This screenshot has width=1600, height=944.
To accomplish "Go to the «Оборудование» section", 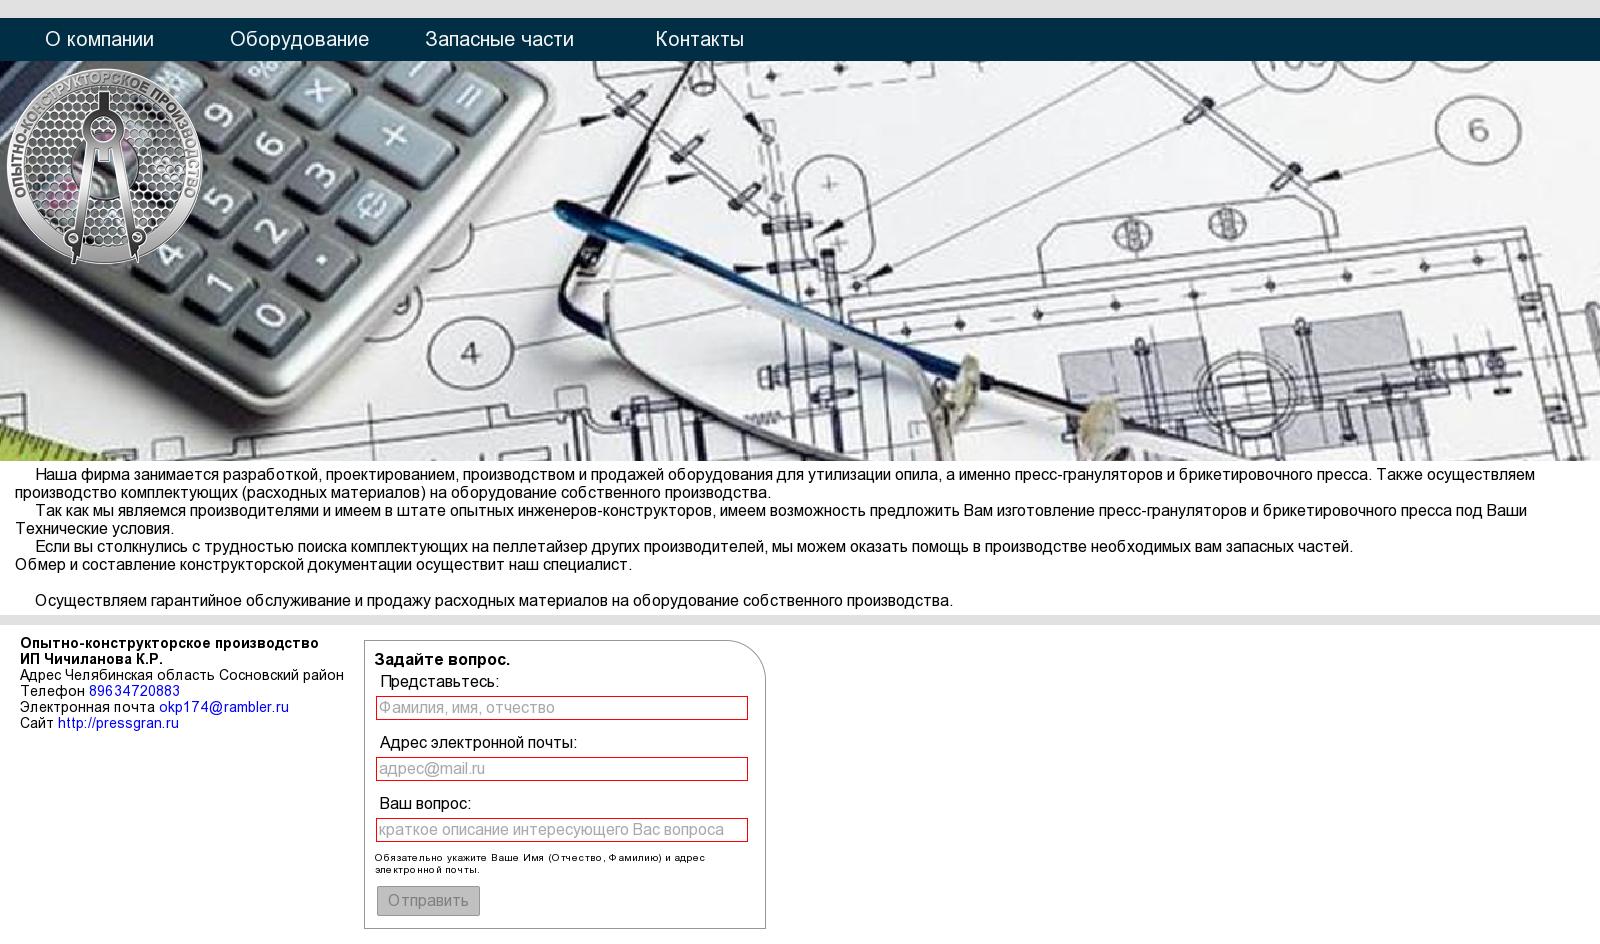I will 299,39.
